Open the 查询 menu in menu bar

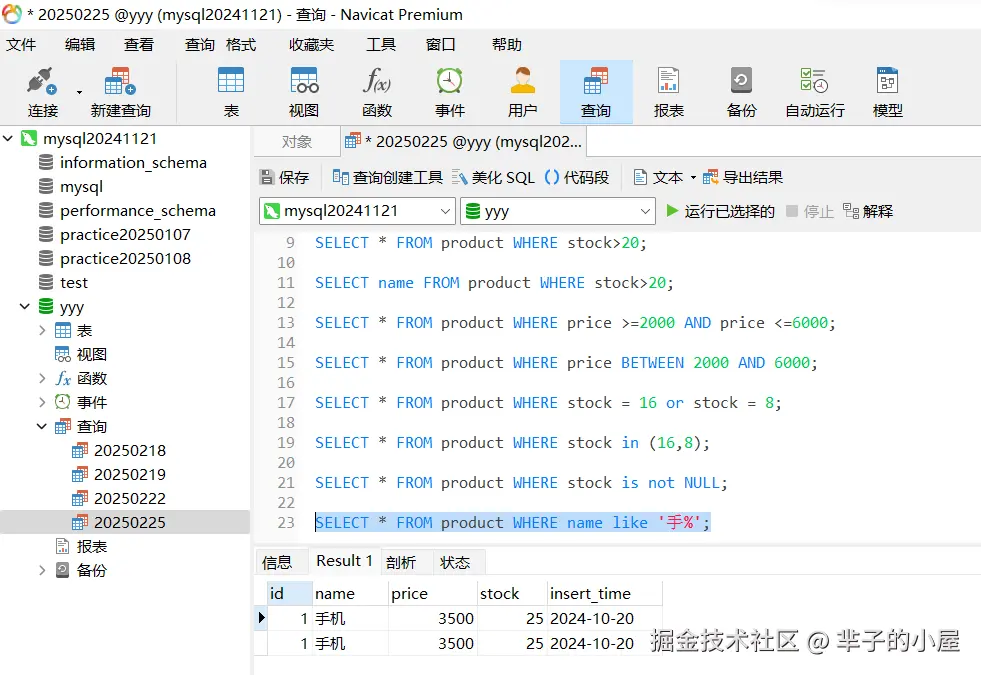[x=200, y=44]
